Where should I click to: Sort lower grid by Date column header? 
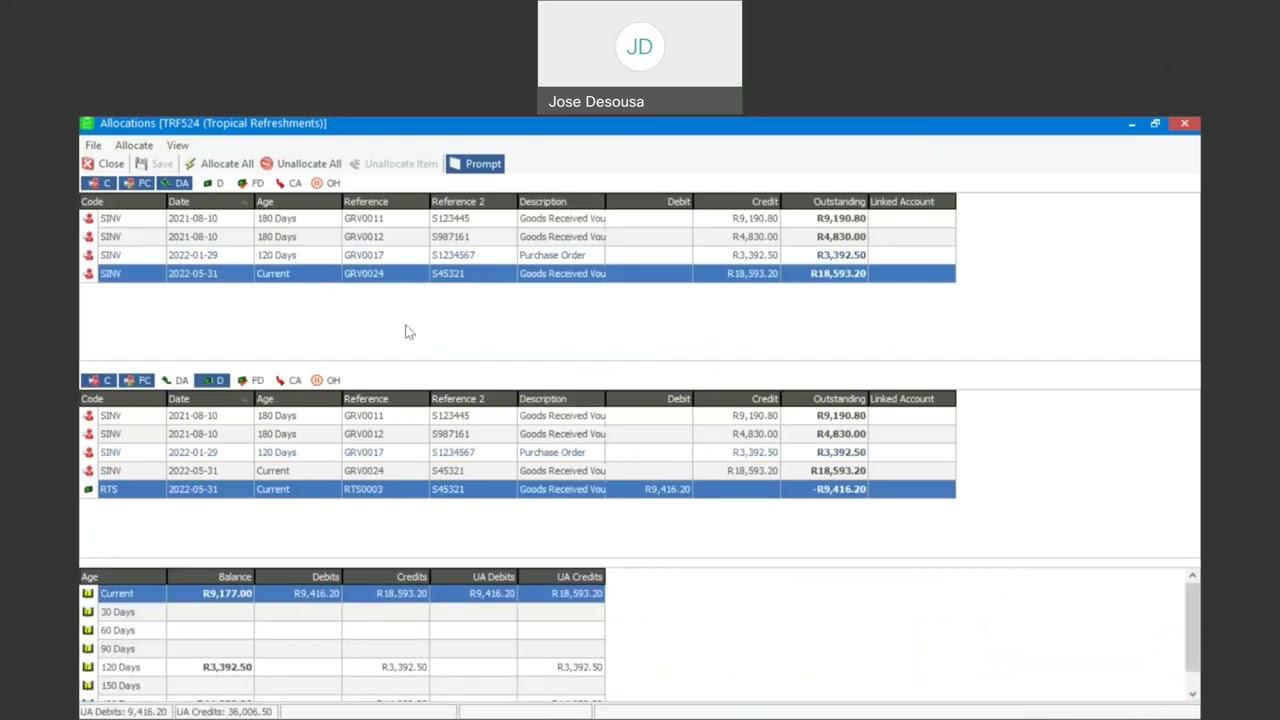point(210,399)
